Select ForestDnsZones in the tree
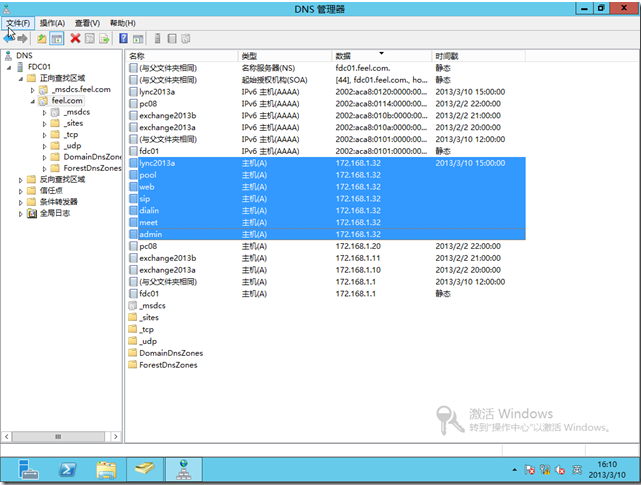Image resolution: width=641 pixels, height=485 pixels. coord(92,168)
